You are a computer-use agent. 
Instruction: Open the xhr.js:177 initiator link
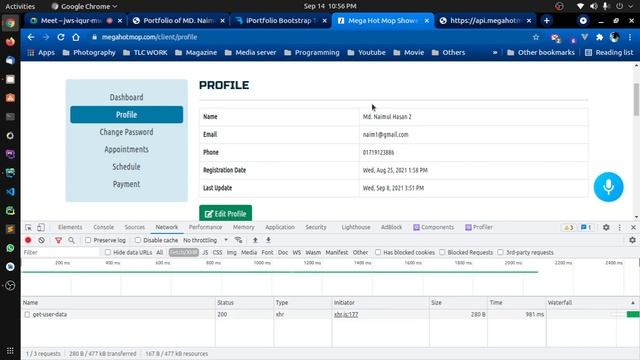click(x=346, y=315)
